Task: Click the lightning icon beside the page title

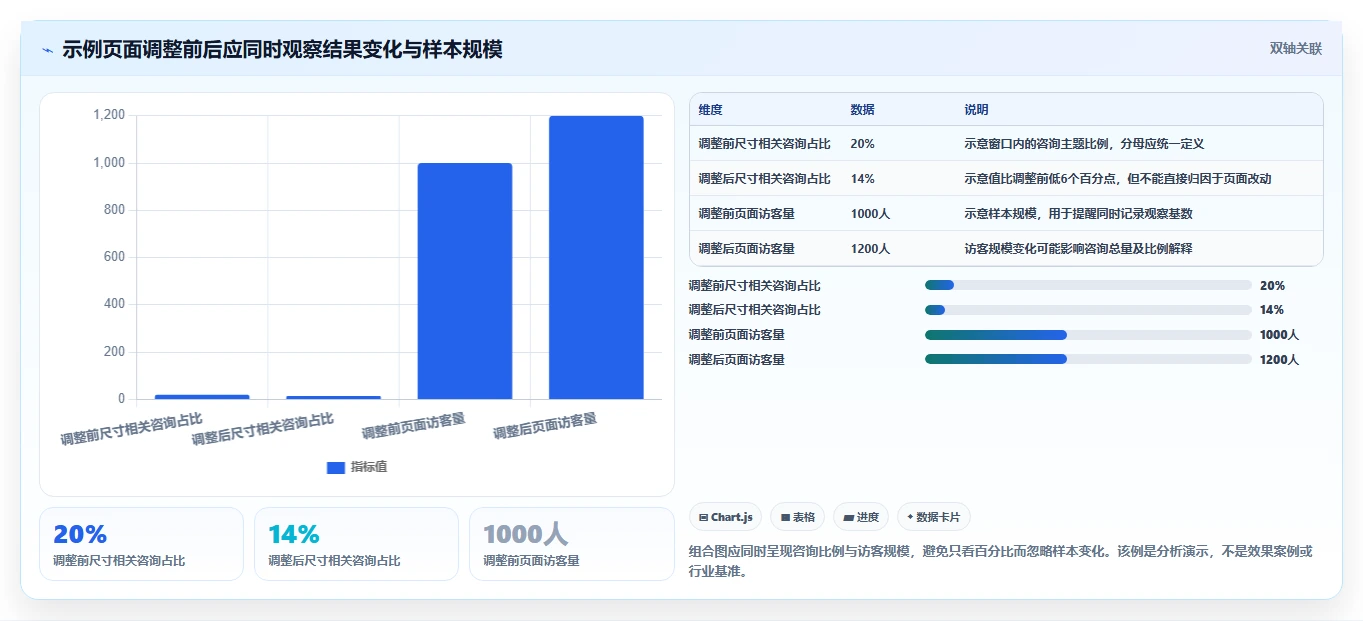Action: (x=47, y=49)
